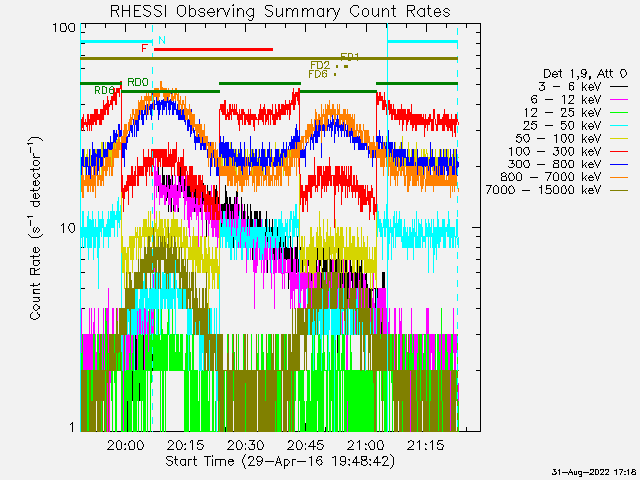The width and height of the screenshot is (640, 480).
Task: Select the 800 - 7000 keV legend entry
Action: click(564, 177)
